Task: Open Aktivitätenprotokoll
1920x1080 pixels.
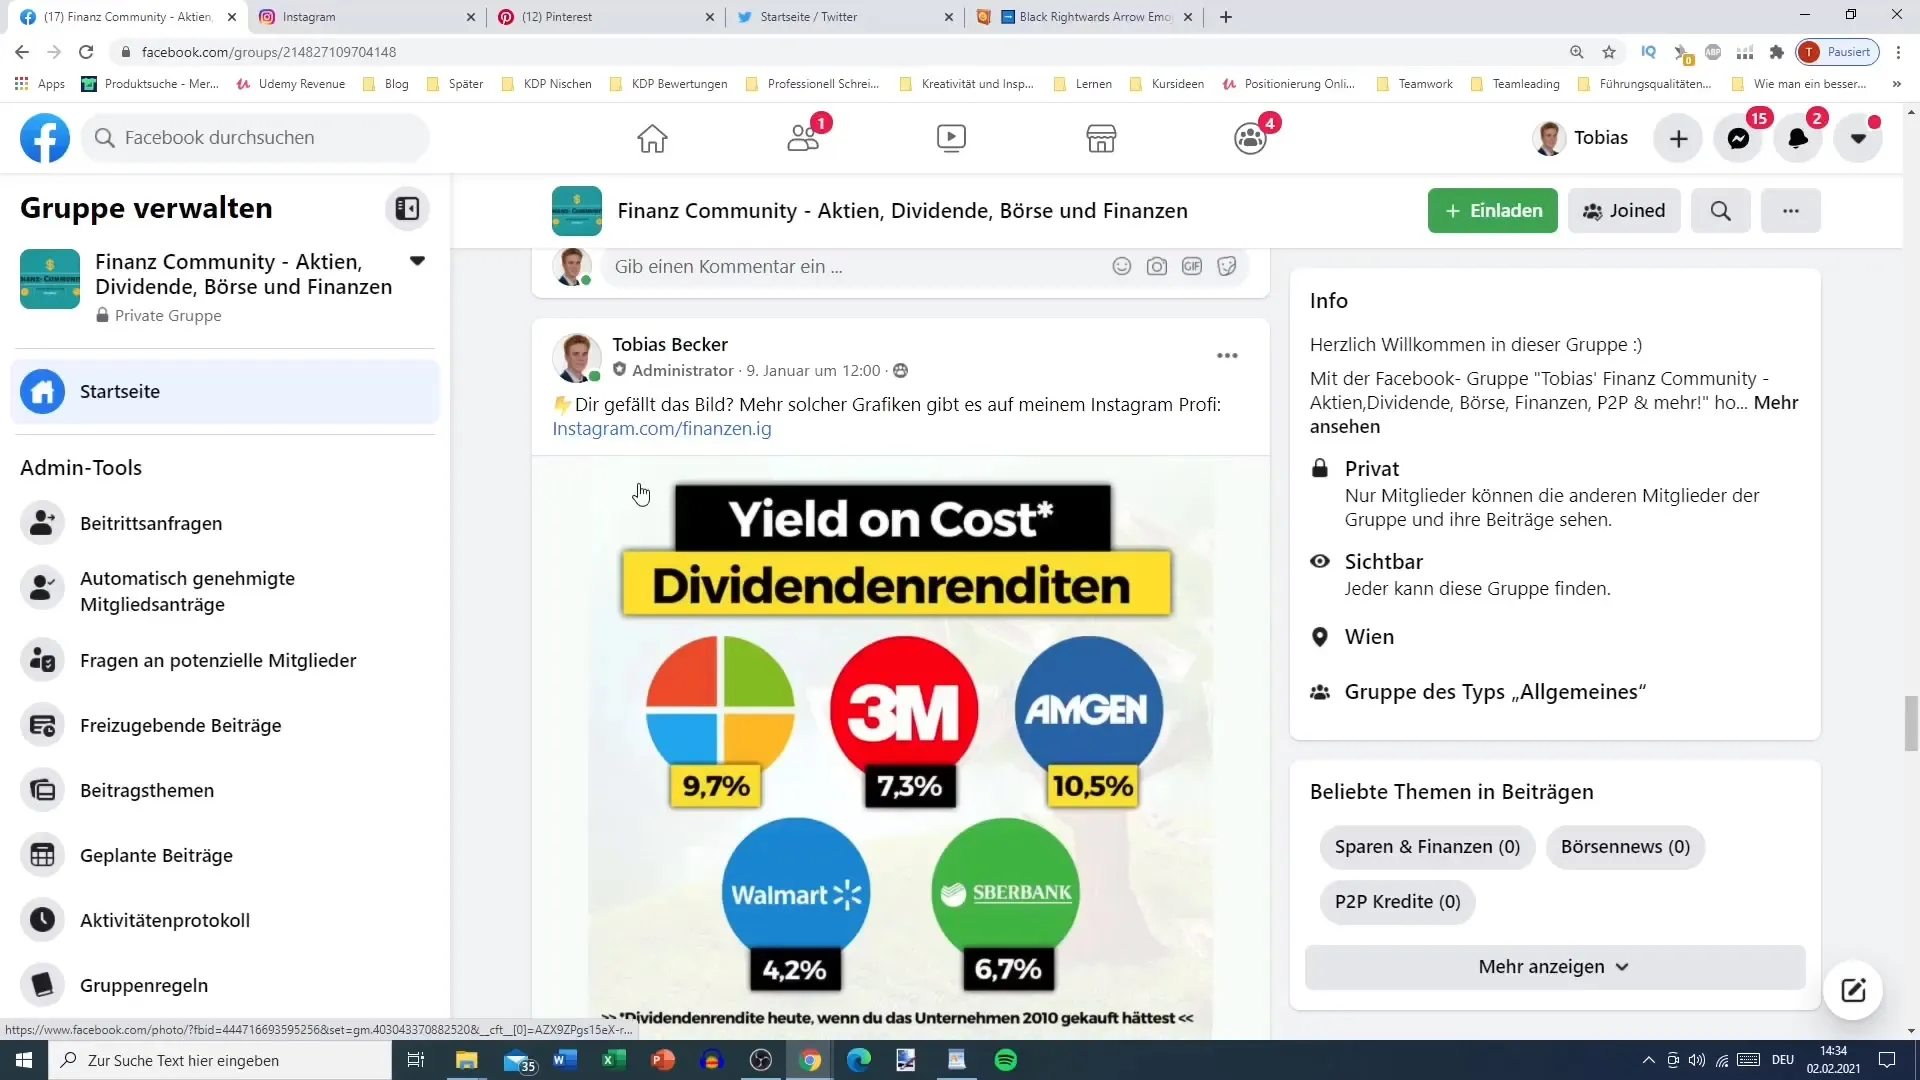Action: 225,920
